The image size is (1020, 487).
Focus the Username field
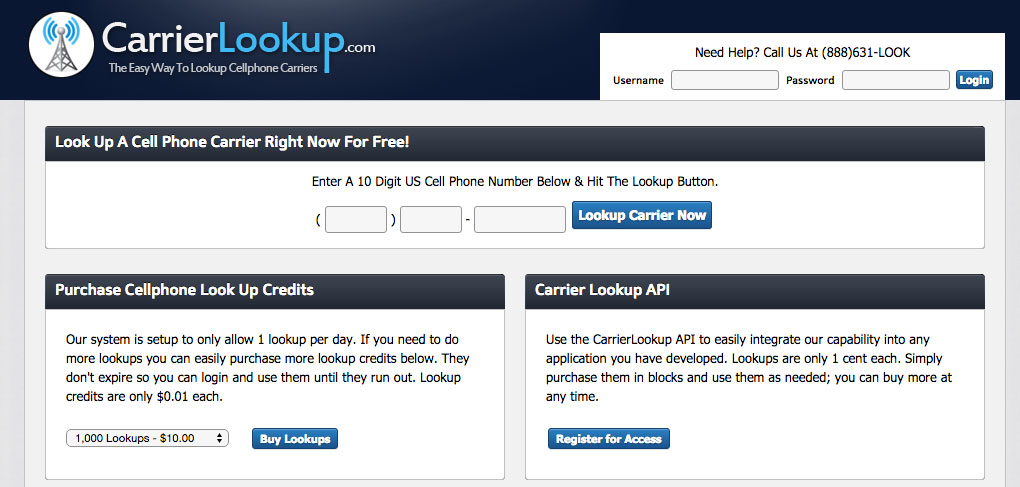[x=725, y=81]
